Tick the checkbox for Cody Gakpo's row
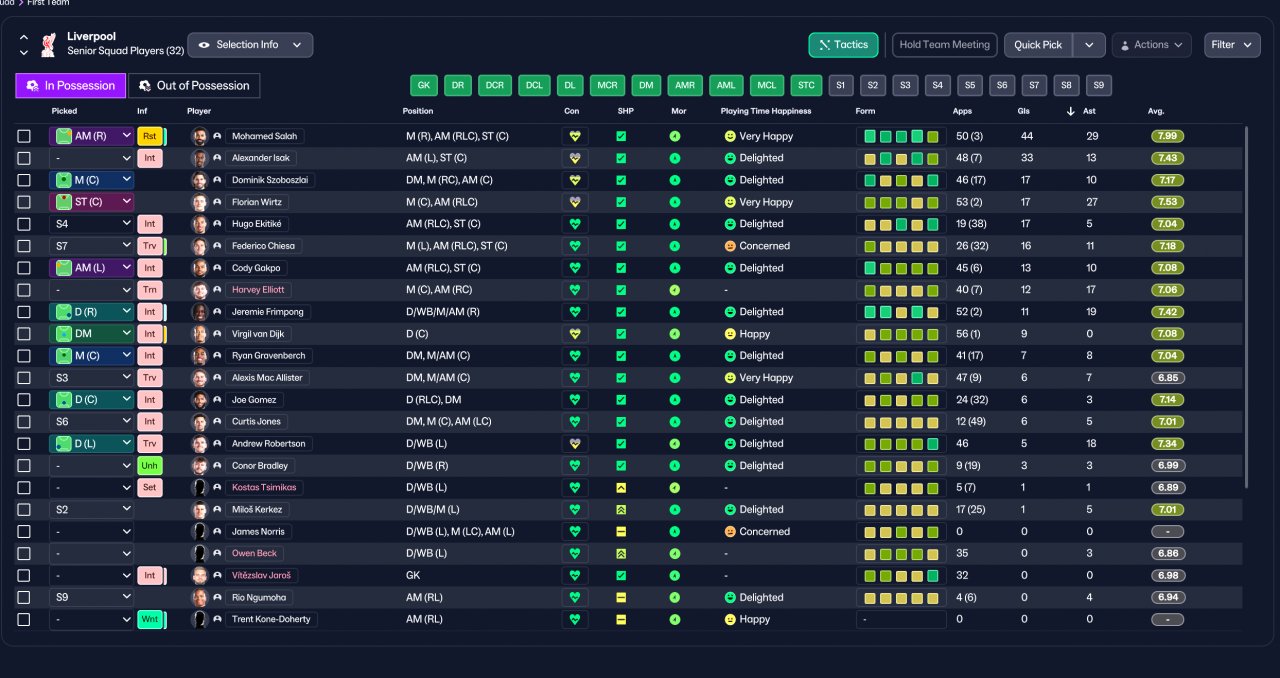Screen dimensions: 1280x678 point(24,268)
